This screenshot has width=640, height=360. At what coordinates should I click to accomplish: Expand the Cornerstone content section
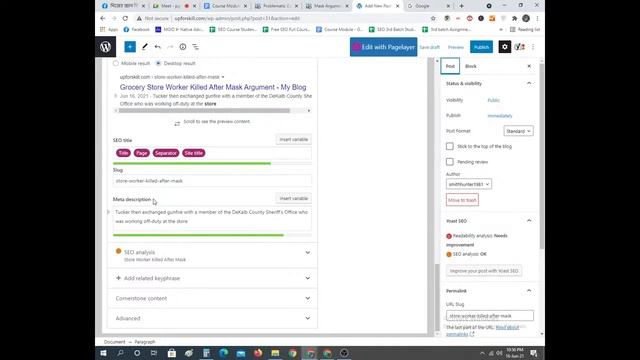coord(212,298)
